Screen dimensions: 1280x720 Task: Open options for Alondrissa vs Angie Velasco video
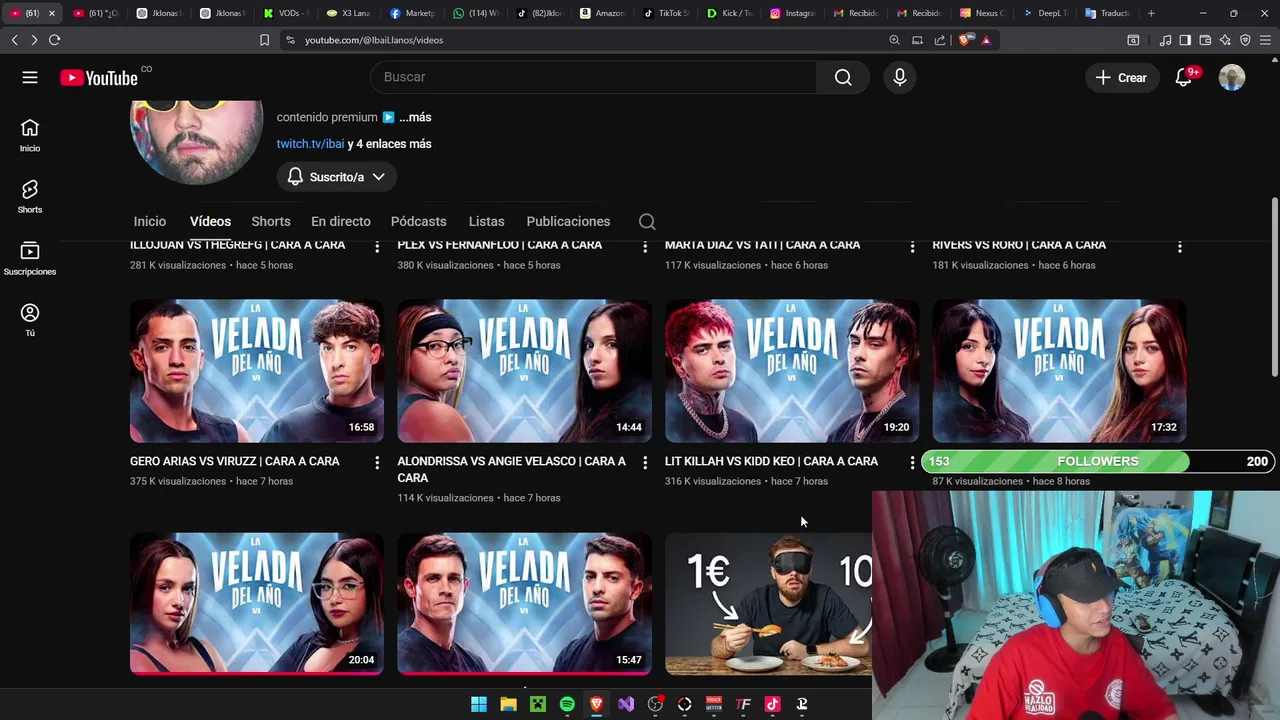coord(645,462)
